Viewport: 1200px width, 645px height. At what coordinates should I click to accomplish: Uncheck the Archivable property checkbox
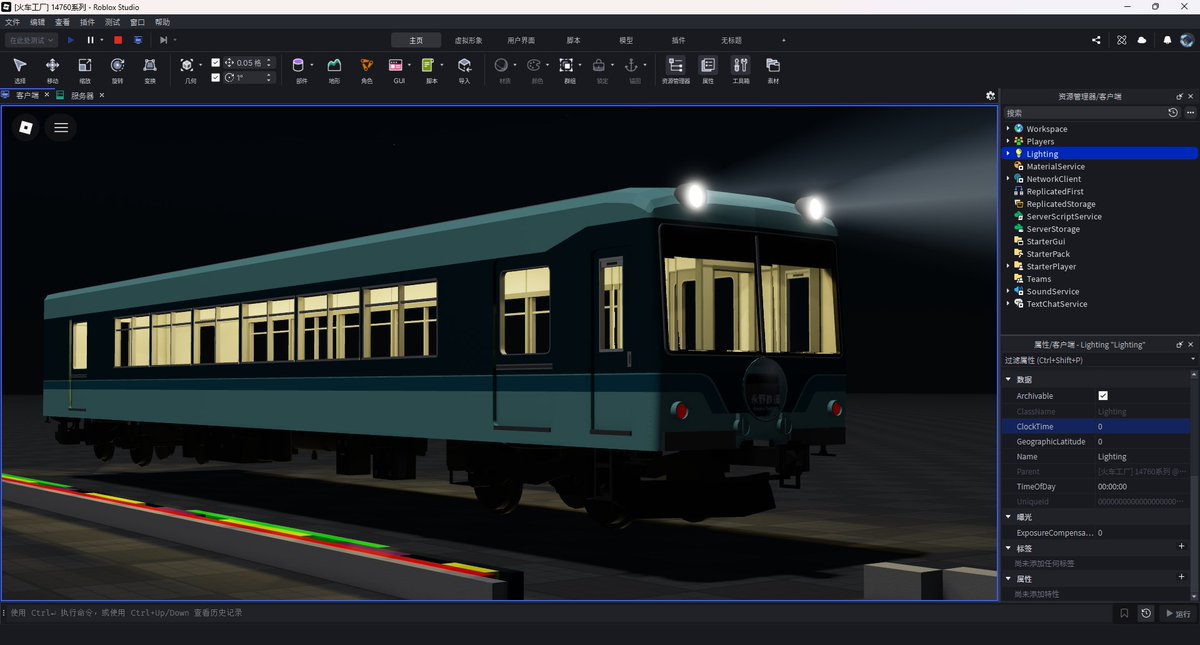tap(1103, 396)
